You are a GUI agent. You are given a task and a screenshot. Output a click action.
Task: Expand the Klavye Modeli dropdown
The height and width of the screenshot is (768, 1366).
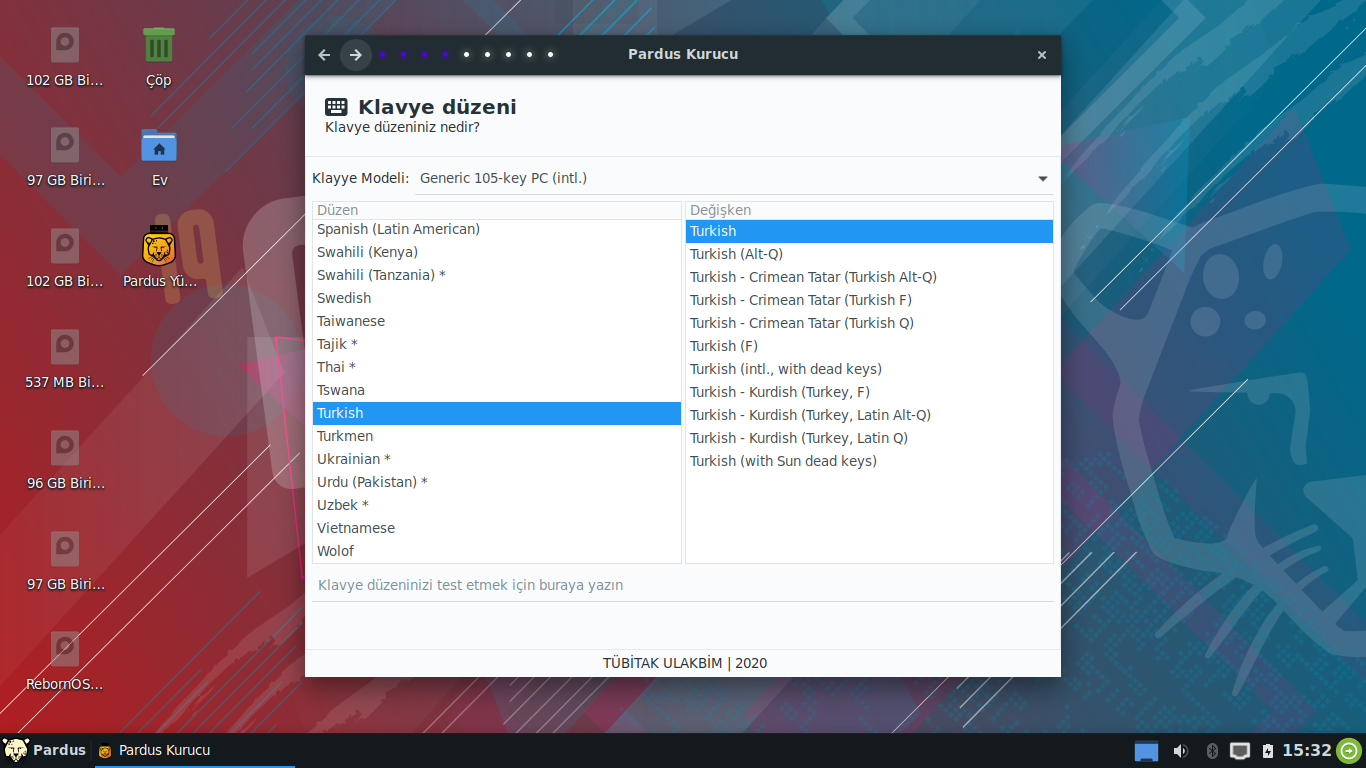[x=735, y=178]
